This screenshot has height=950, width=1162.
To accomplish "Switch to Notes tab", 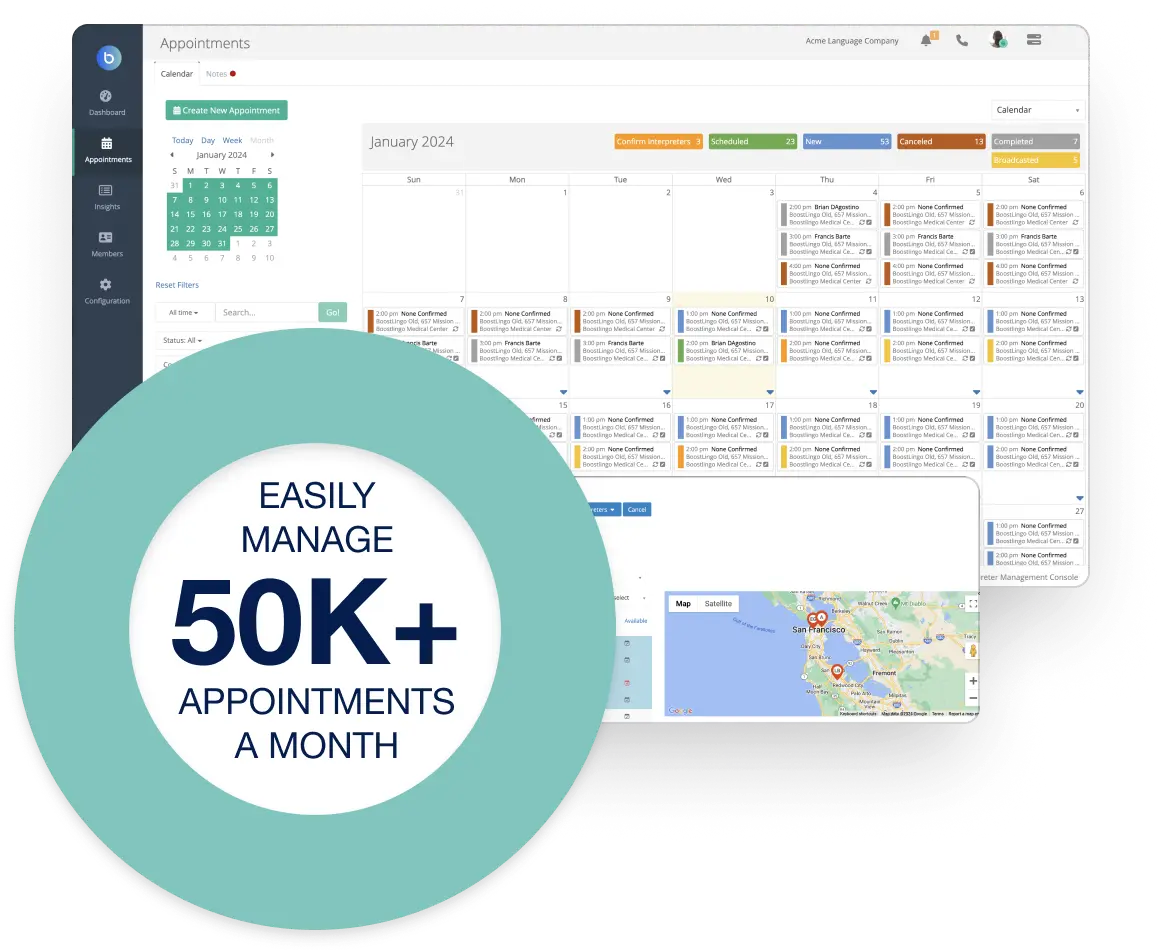I will [220, 74].
